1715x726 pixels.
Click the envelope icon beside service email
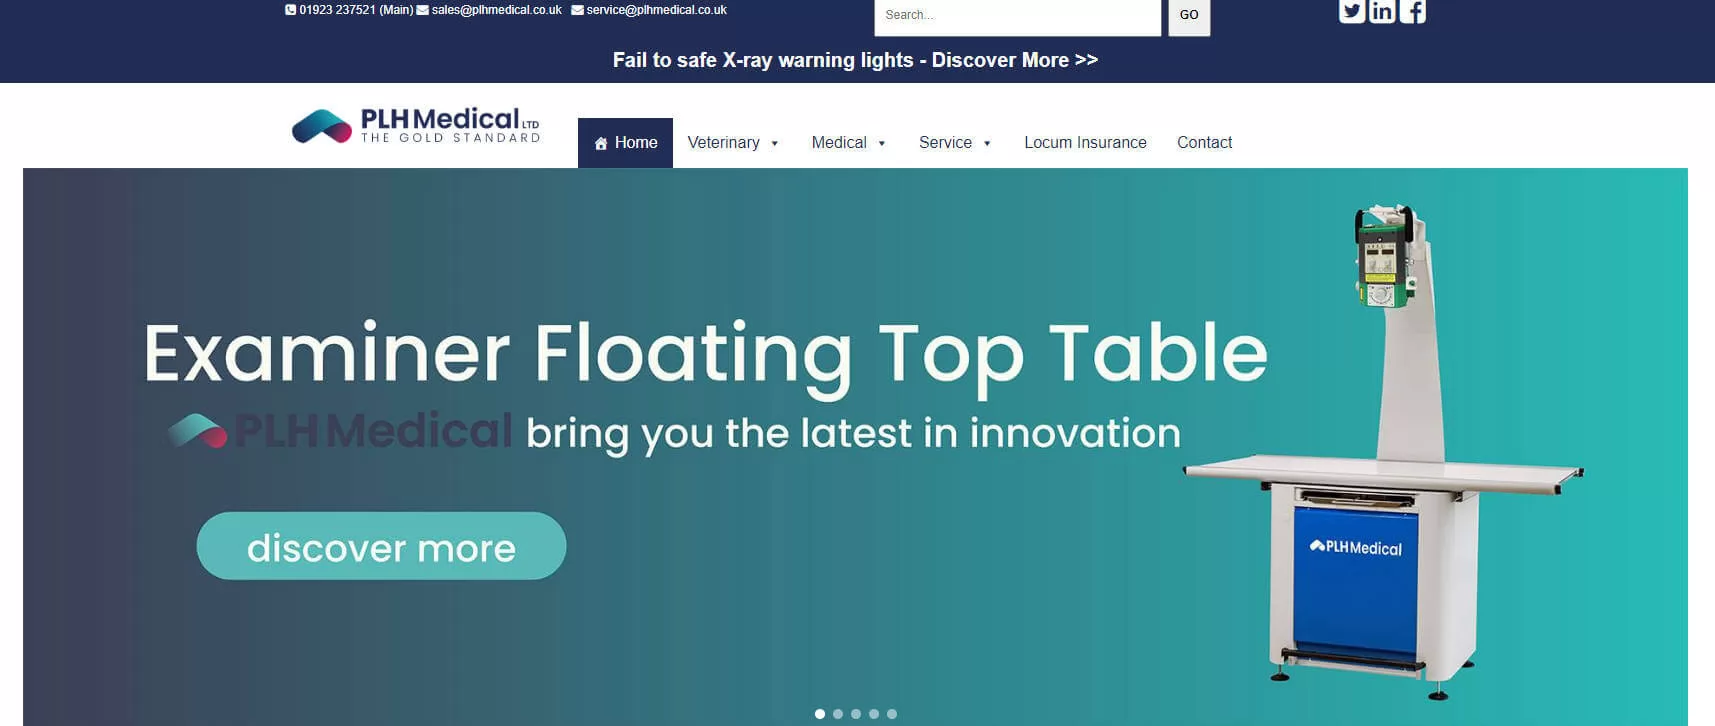(x=577, y=10)
